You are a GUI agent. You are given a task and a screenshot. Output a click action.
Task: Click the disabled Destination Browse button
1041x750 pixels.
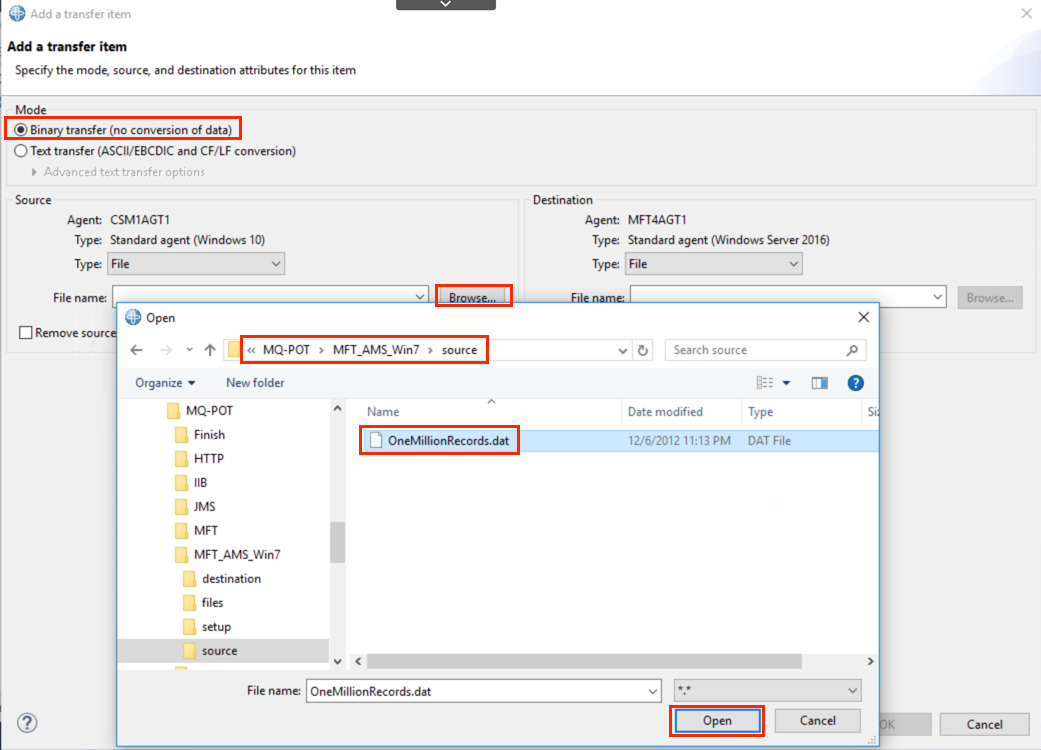[990, 297]
